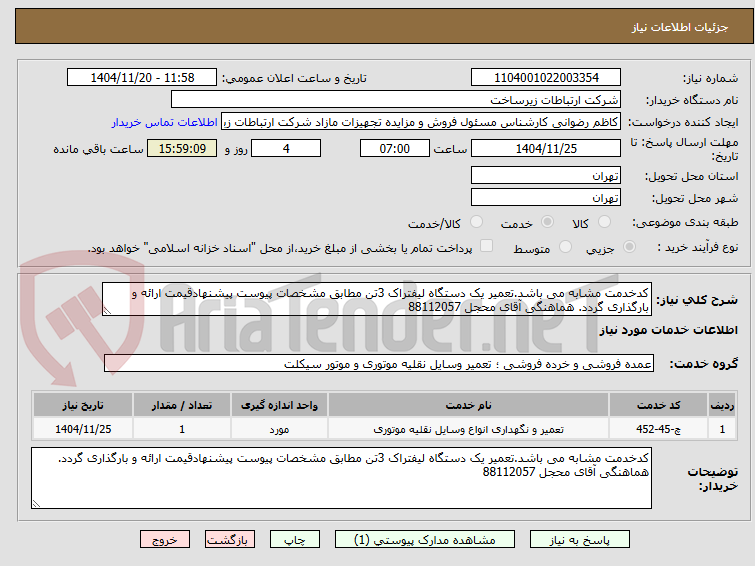The width and height of the screenshot is (755, 566).
Task: Click the deadline time field 07:00
Action: 394,148
